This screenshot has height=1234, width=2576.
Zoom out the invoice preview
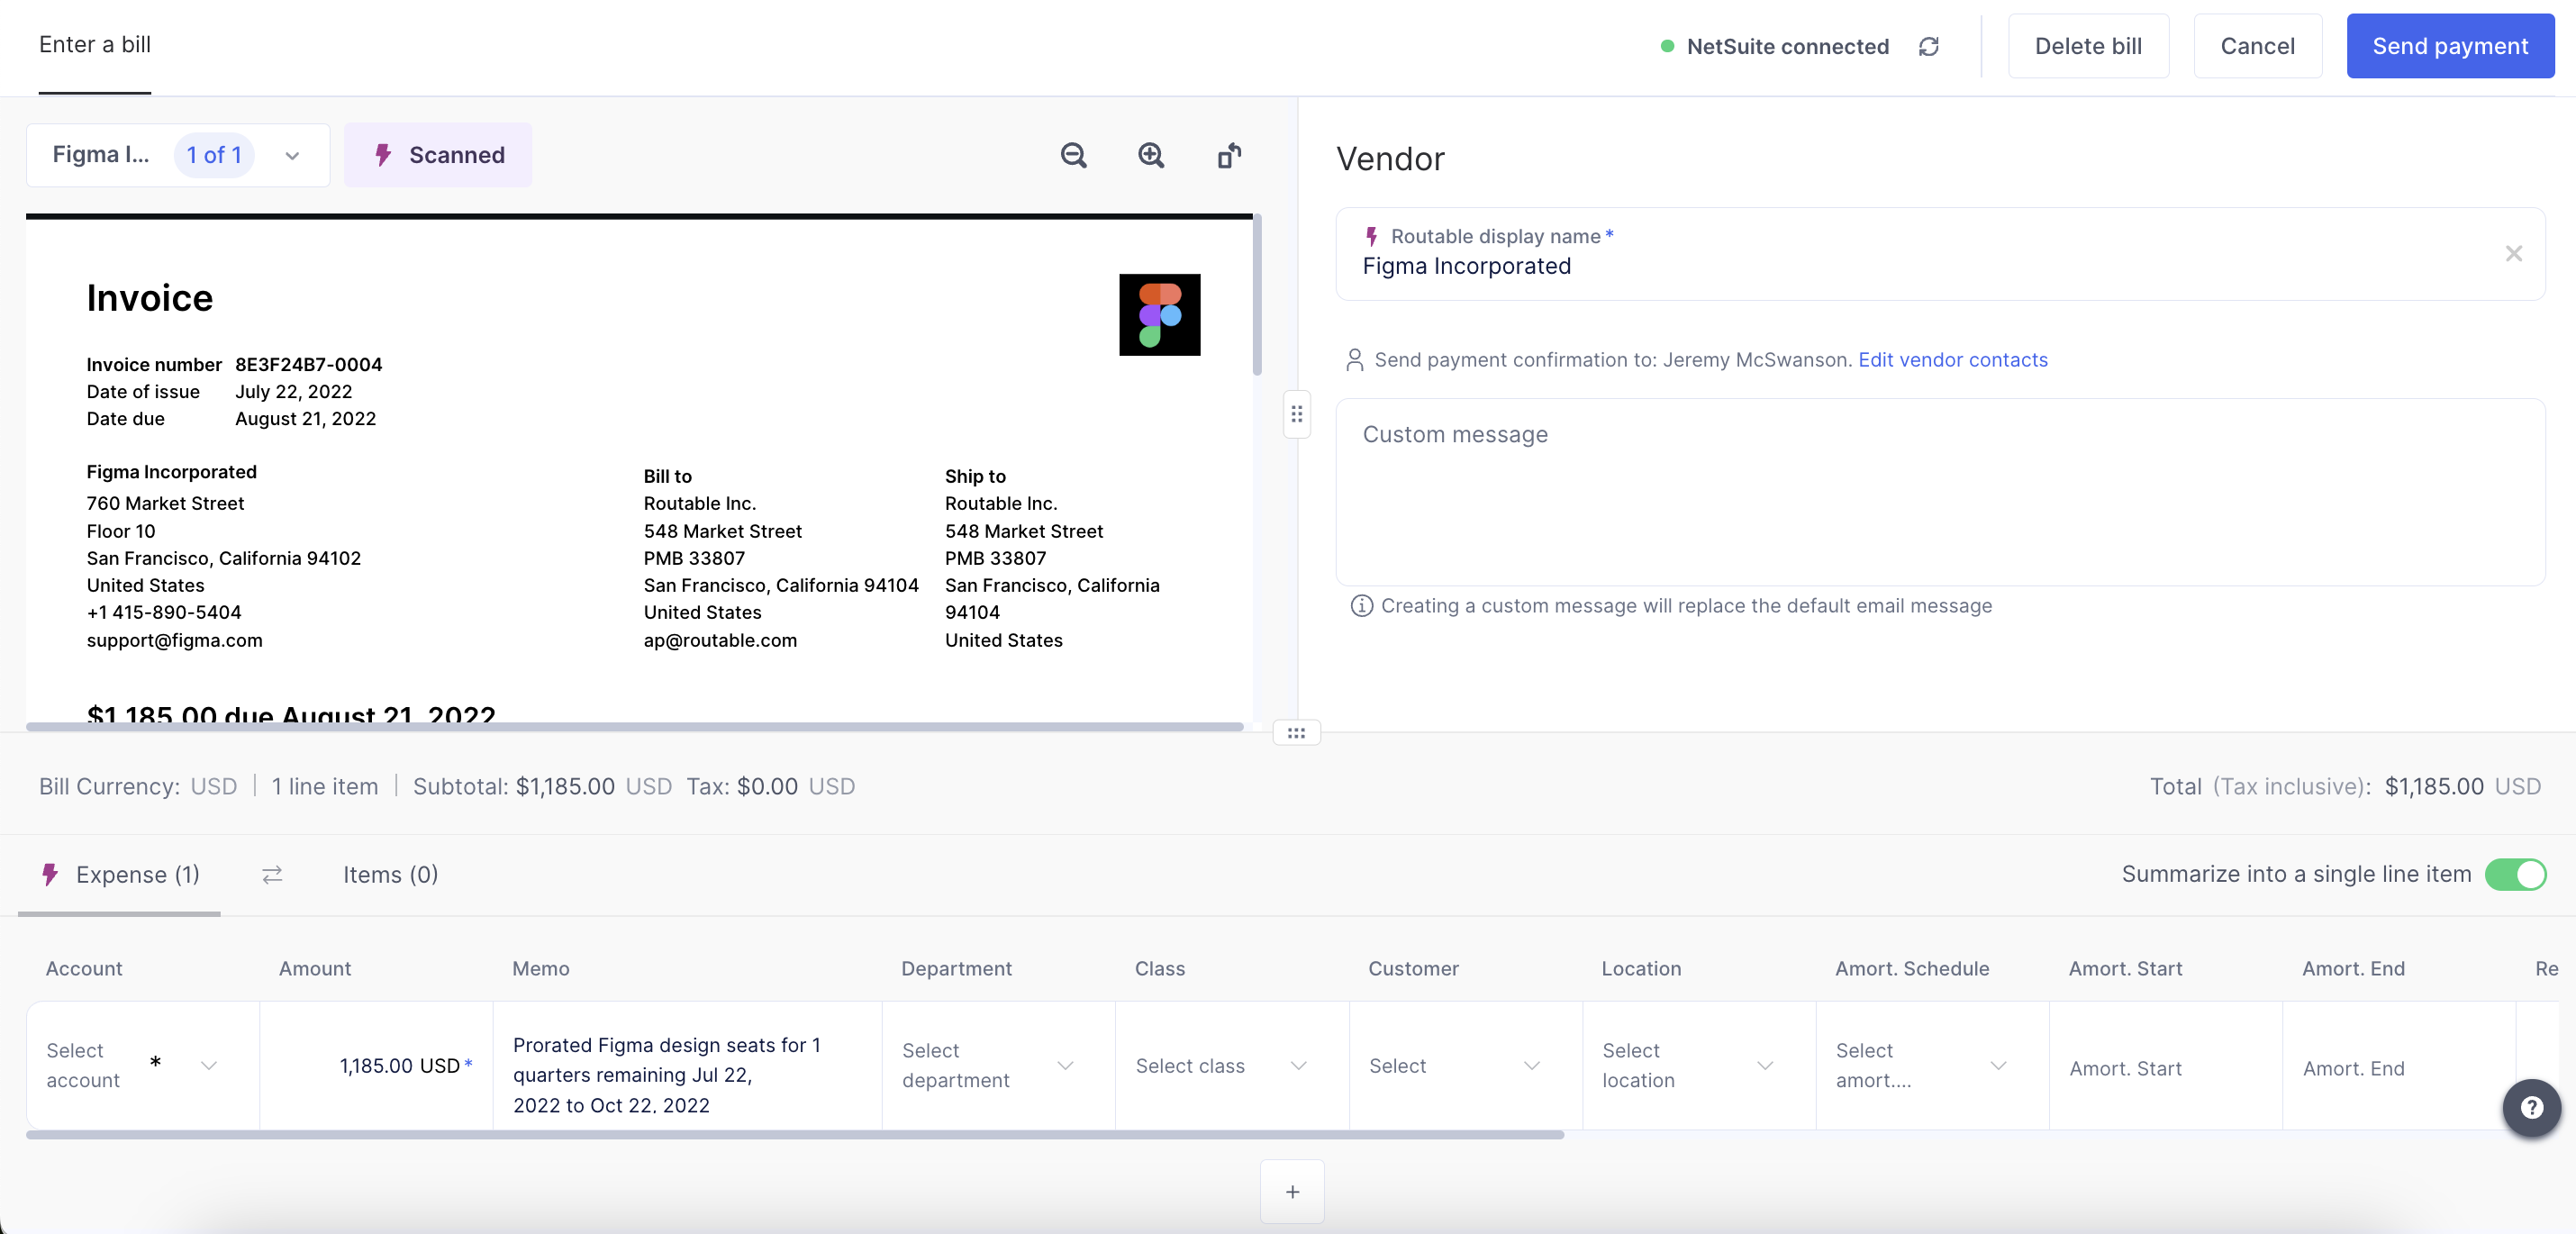pos(1073,155)
